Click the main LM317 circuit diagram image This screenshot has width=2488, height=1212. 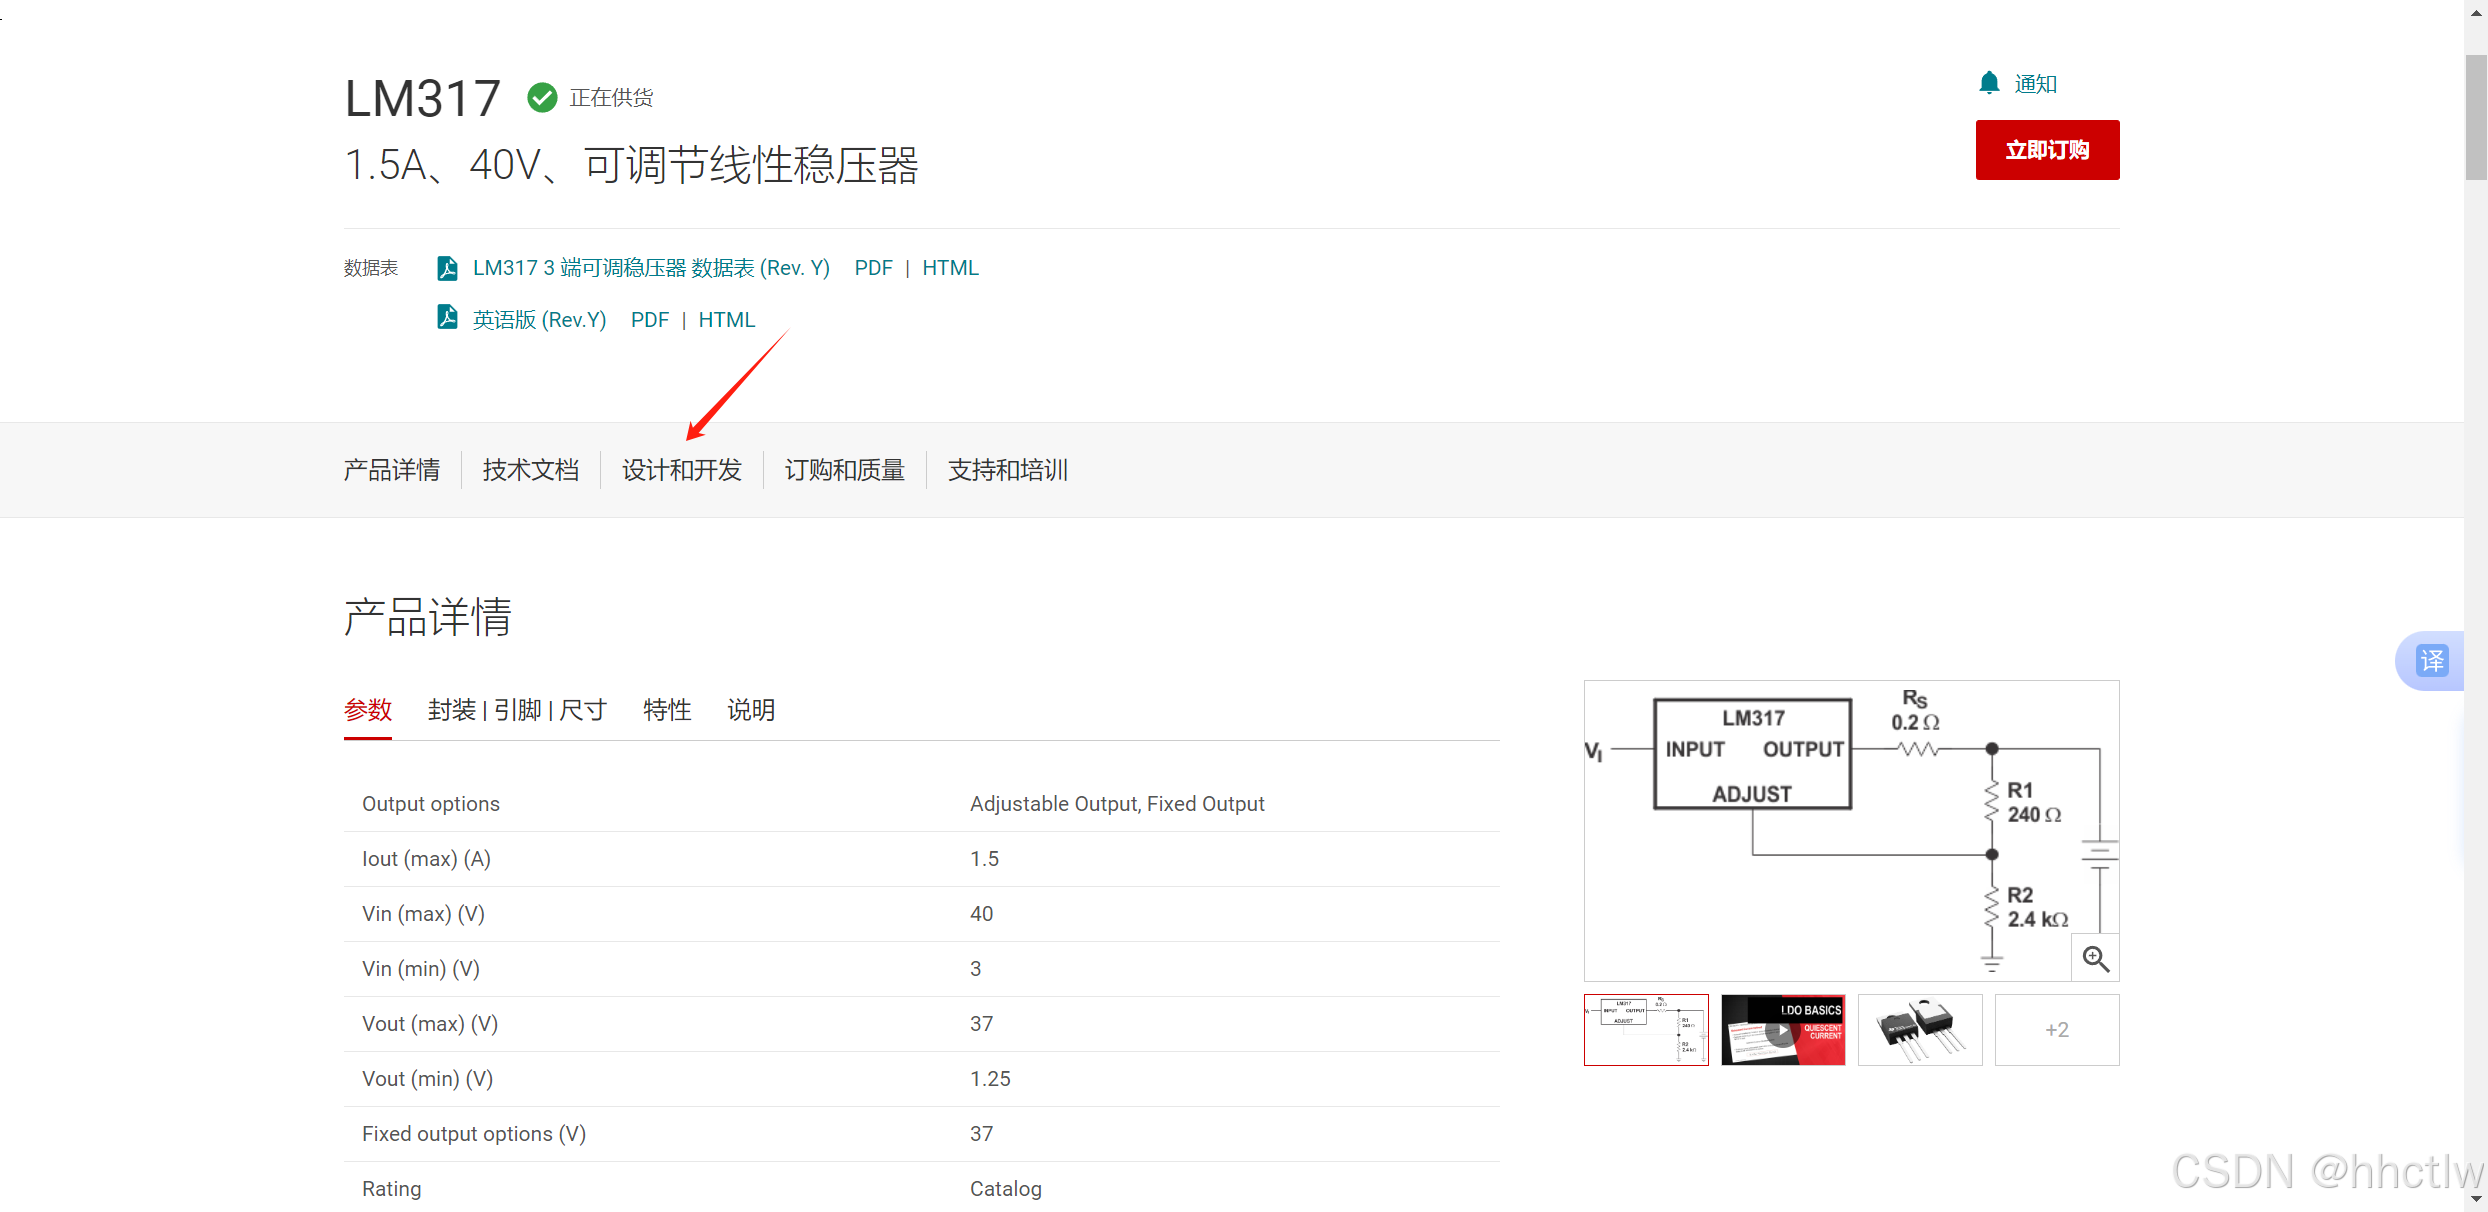1851,830
